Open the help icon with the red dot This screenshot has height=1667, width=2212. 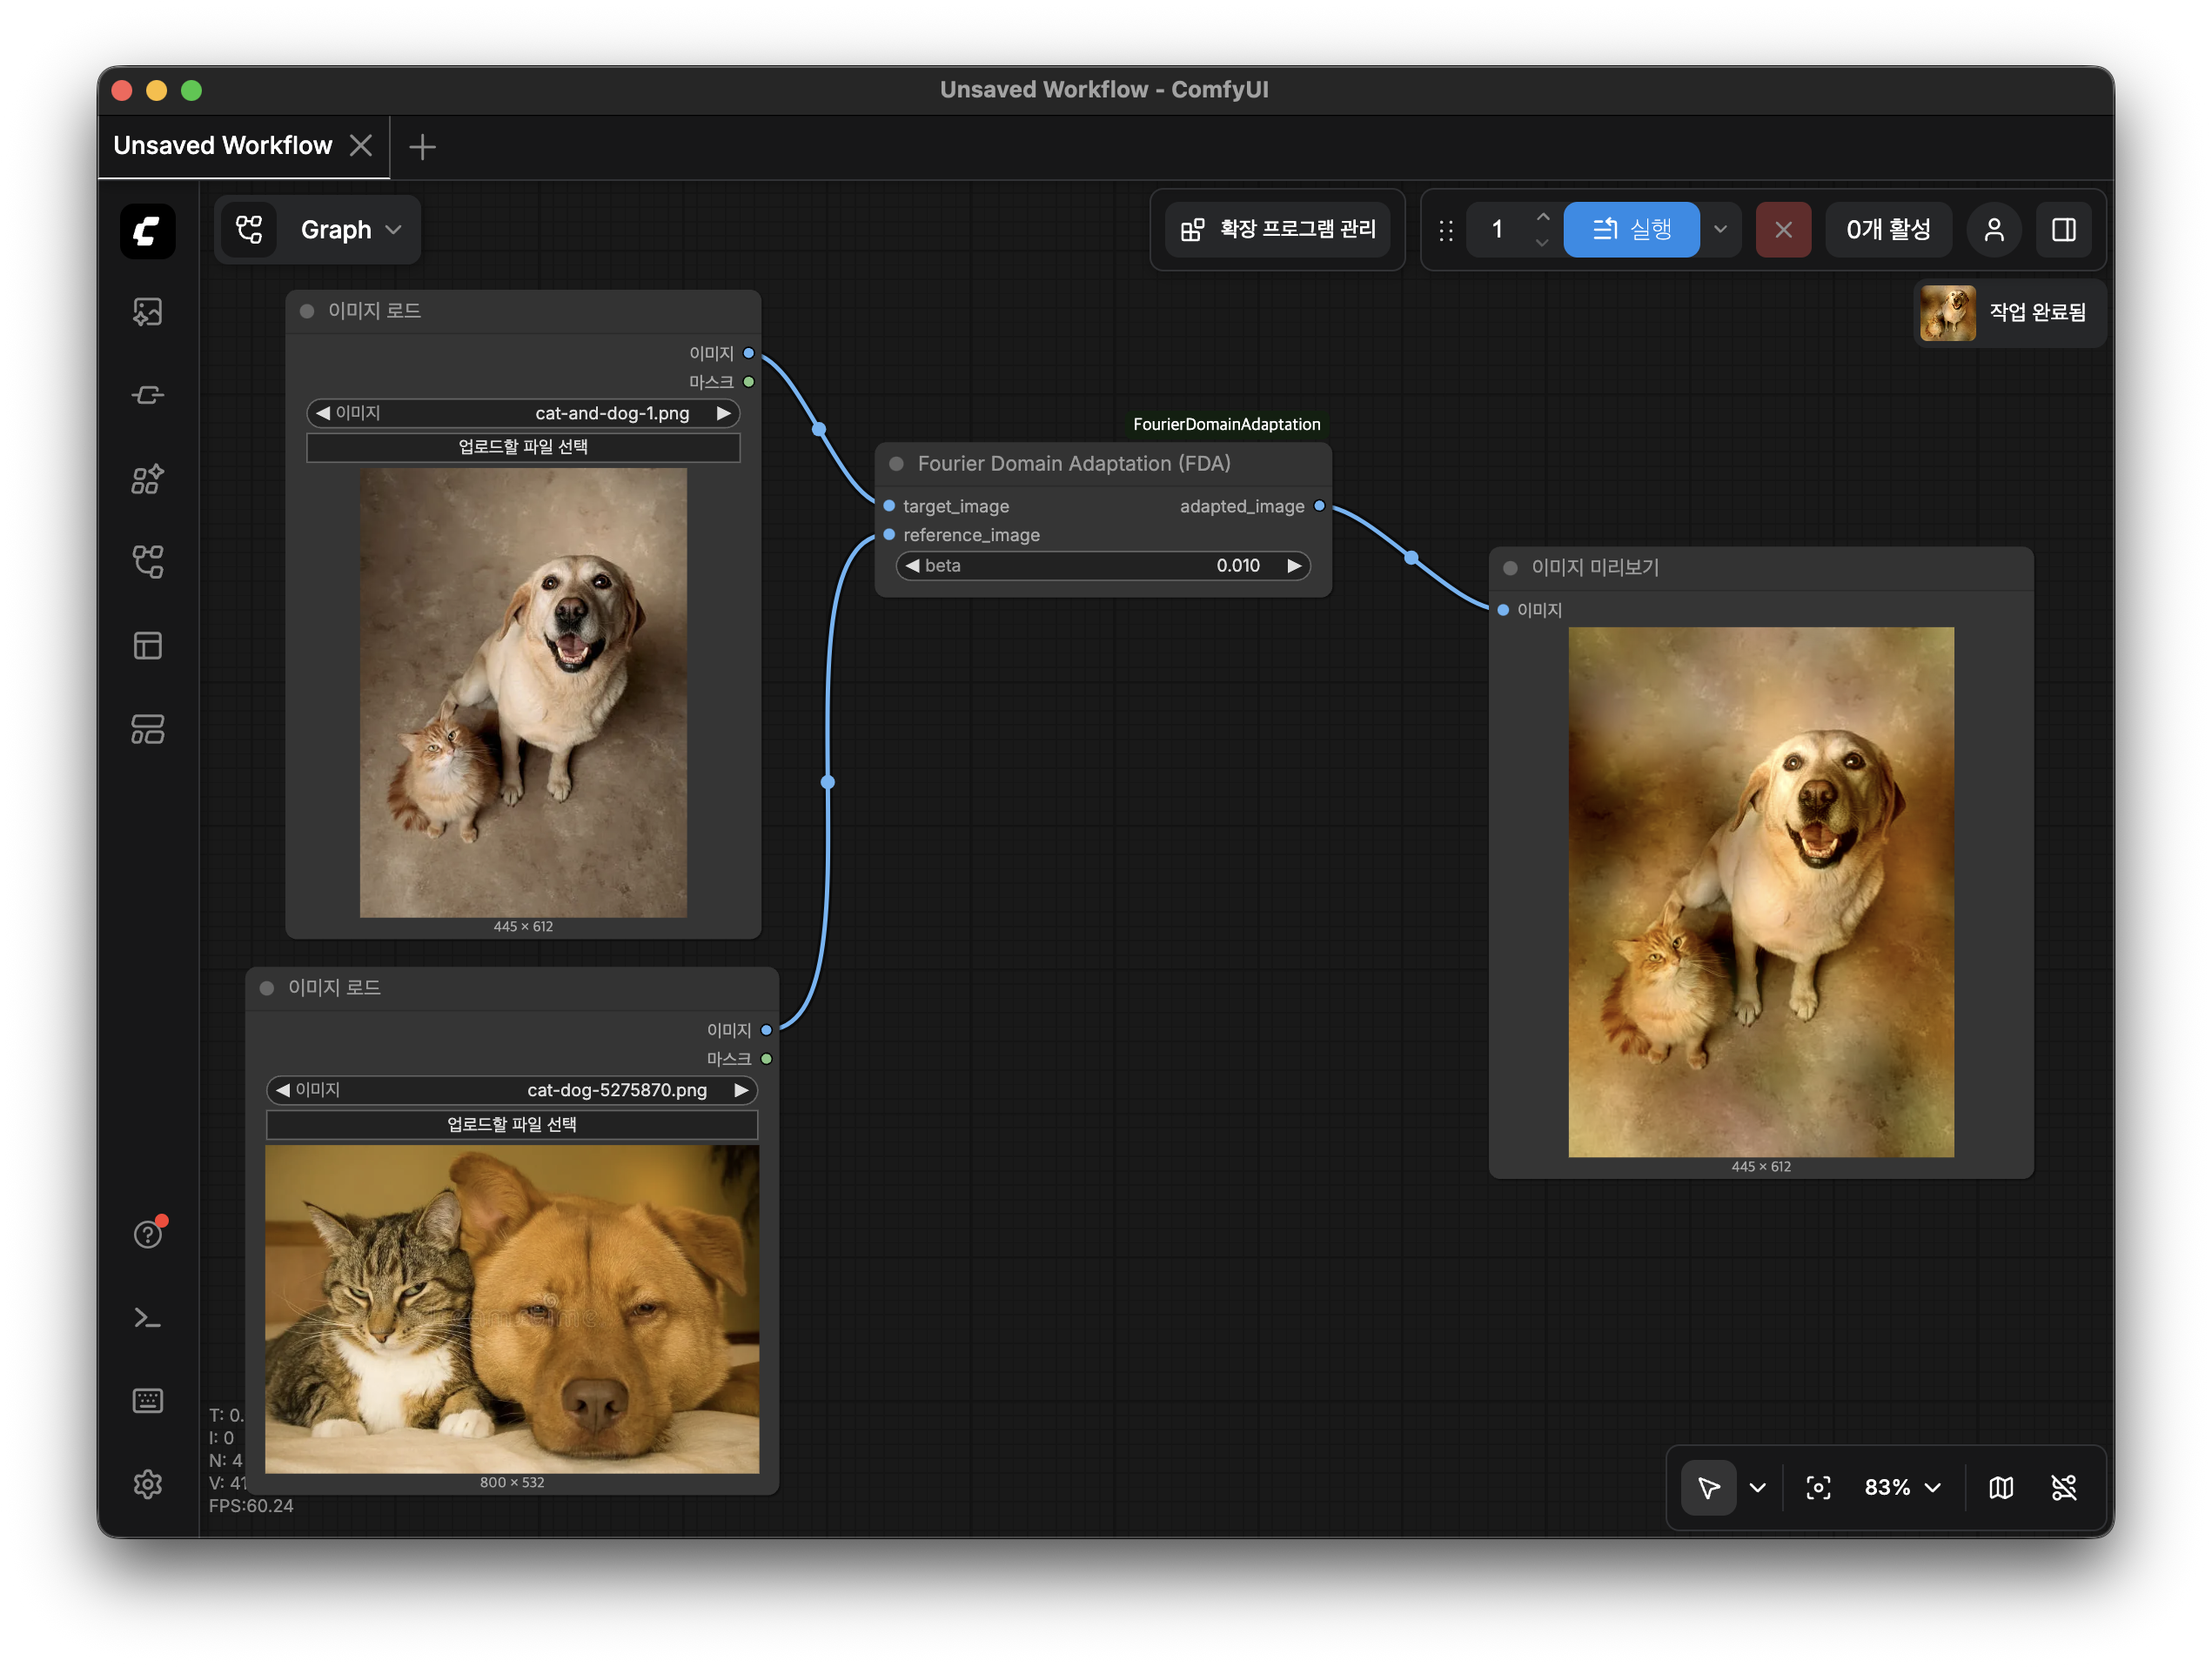148,1234
